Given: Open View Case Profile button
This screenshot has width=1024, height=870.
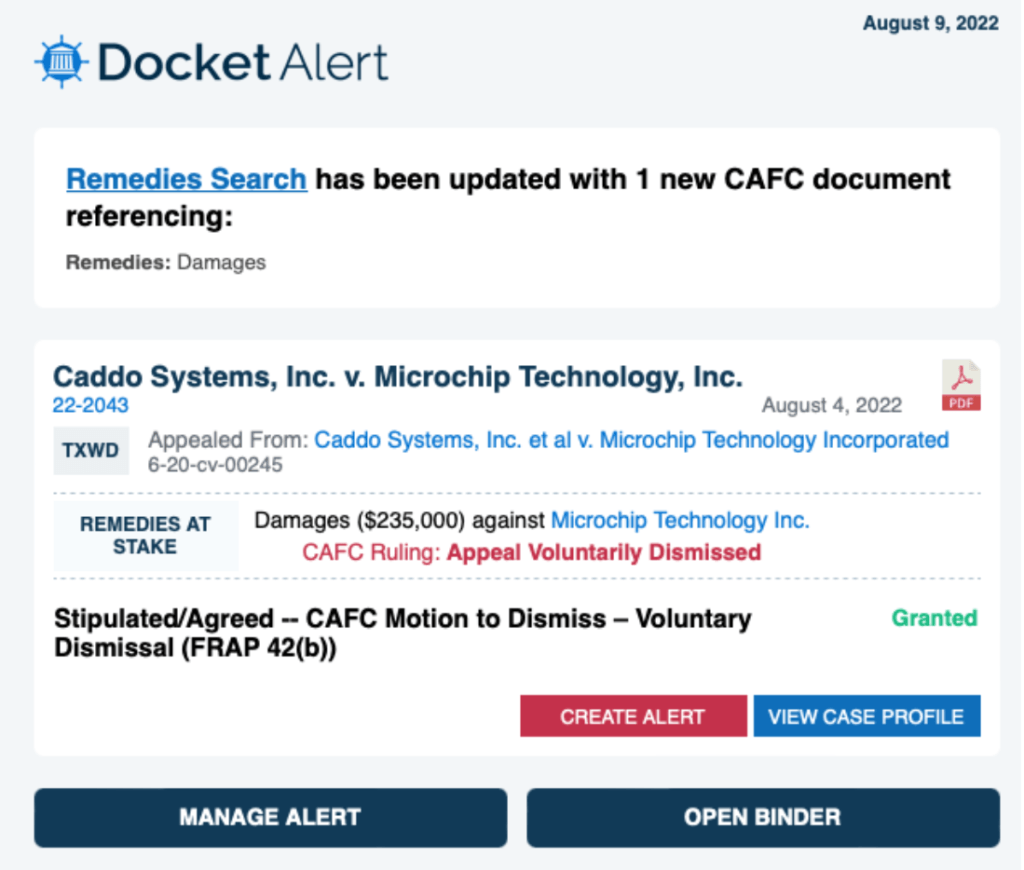Looking at the screenshot, I should click(x=866, y=716).
